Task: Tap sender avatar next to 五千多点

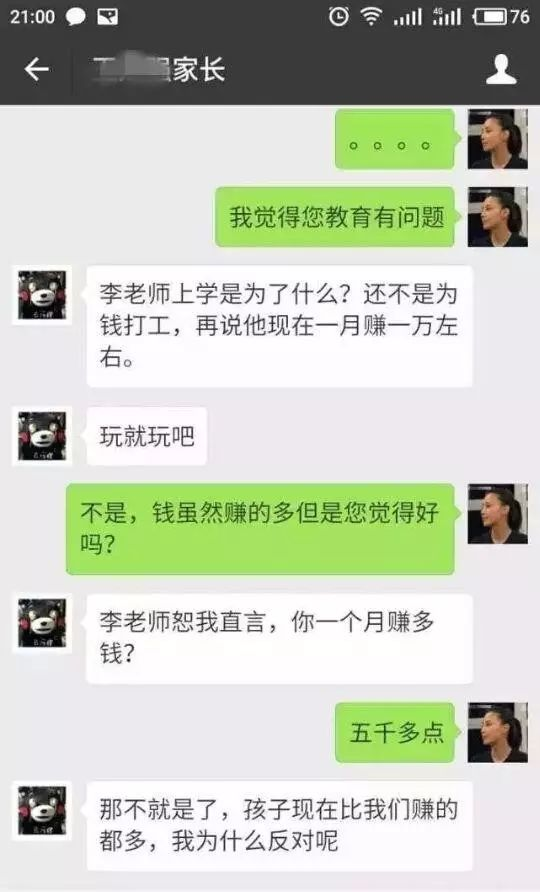Action: click(x=497, y=733)
